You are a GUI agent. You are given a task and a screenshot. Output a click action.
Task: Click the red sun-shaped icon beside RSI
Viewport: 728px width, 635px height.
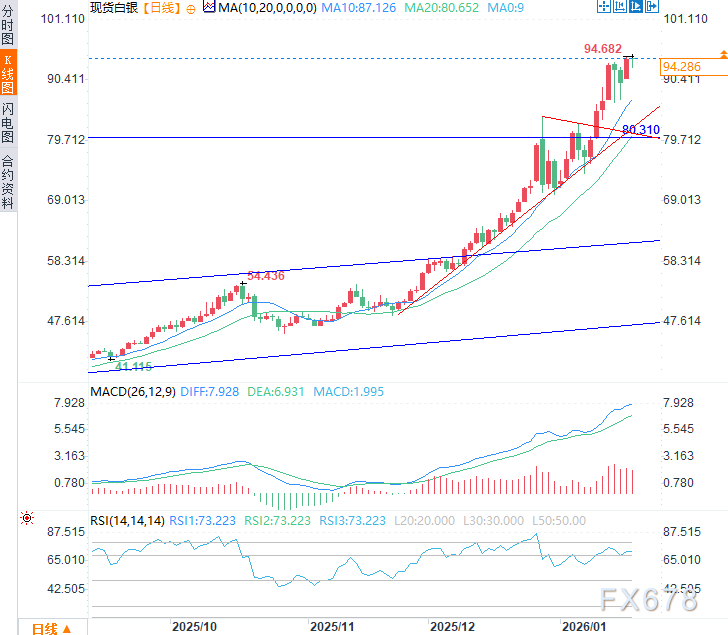(x=27, y=518)
